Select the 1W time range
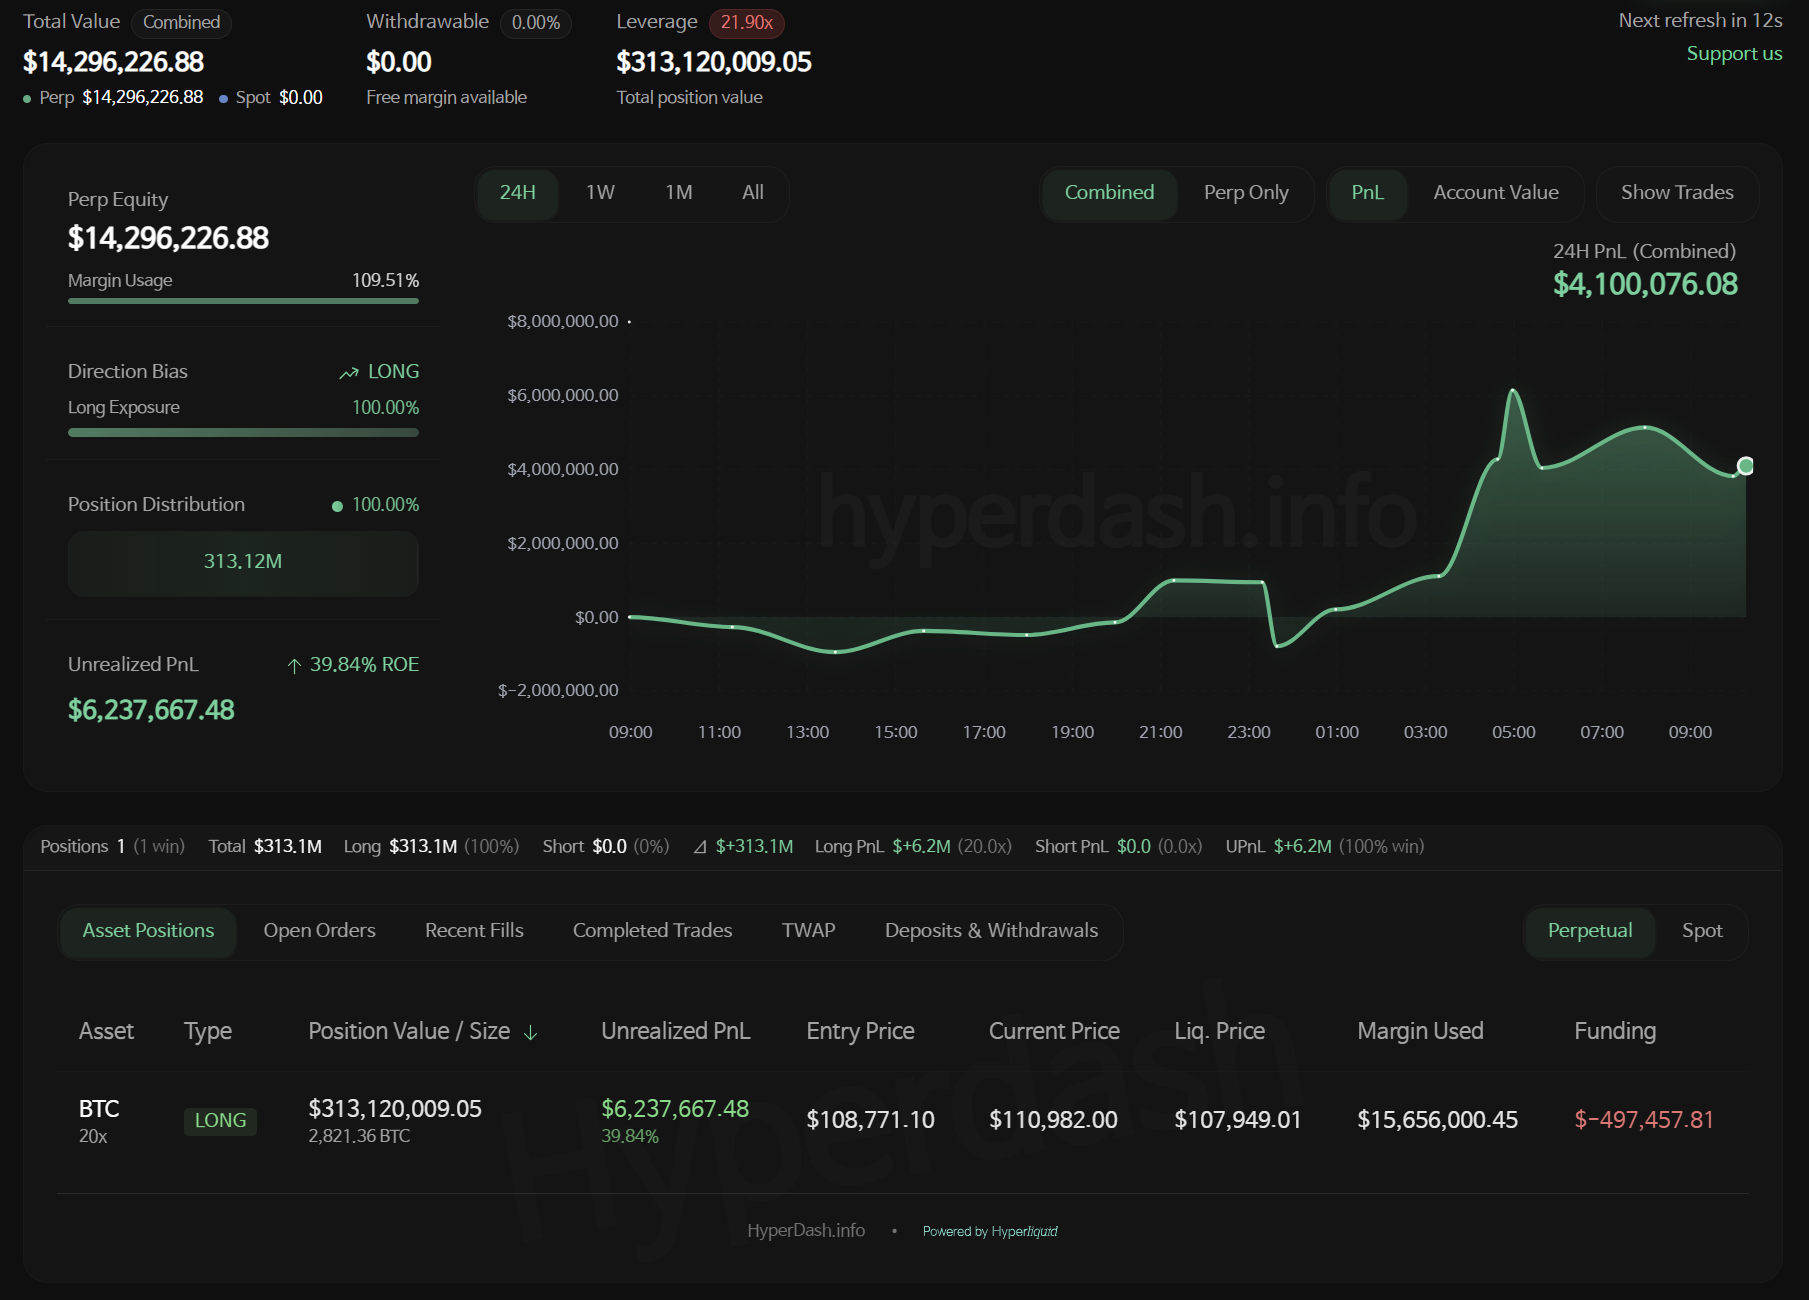 pos(600,193)
